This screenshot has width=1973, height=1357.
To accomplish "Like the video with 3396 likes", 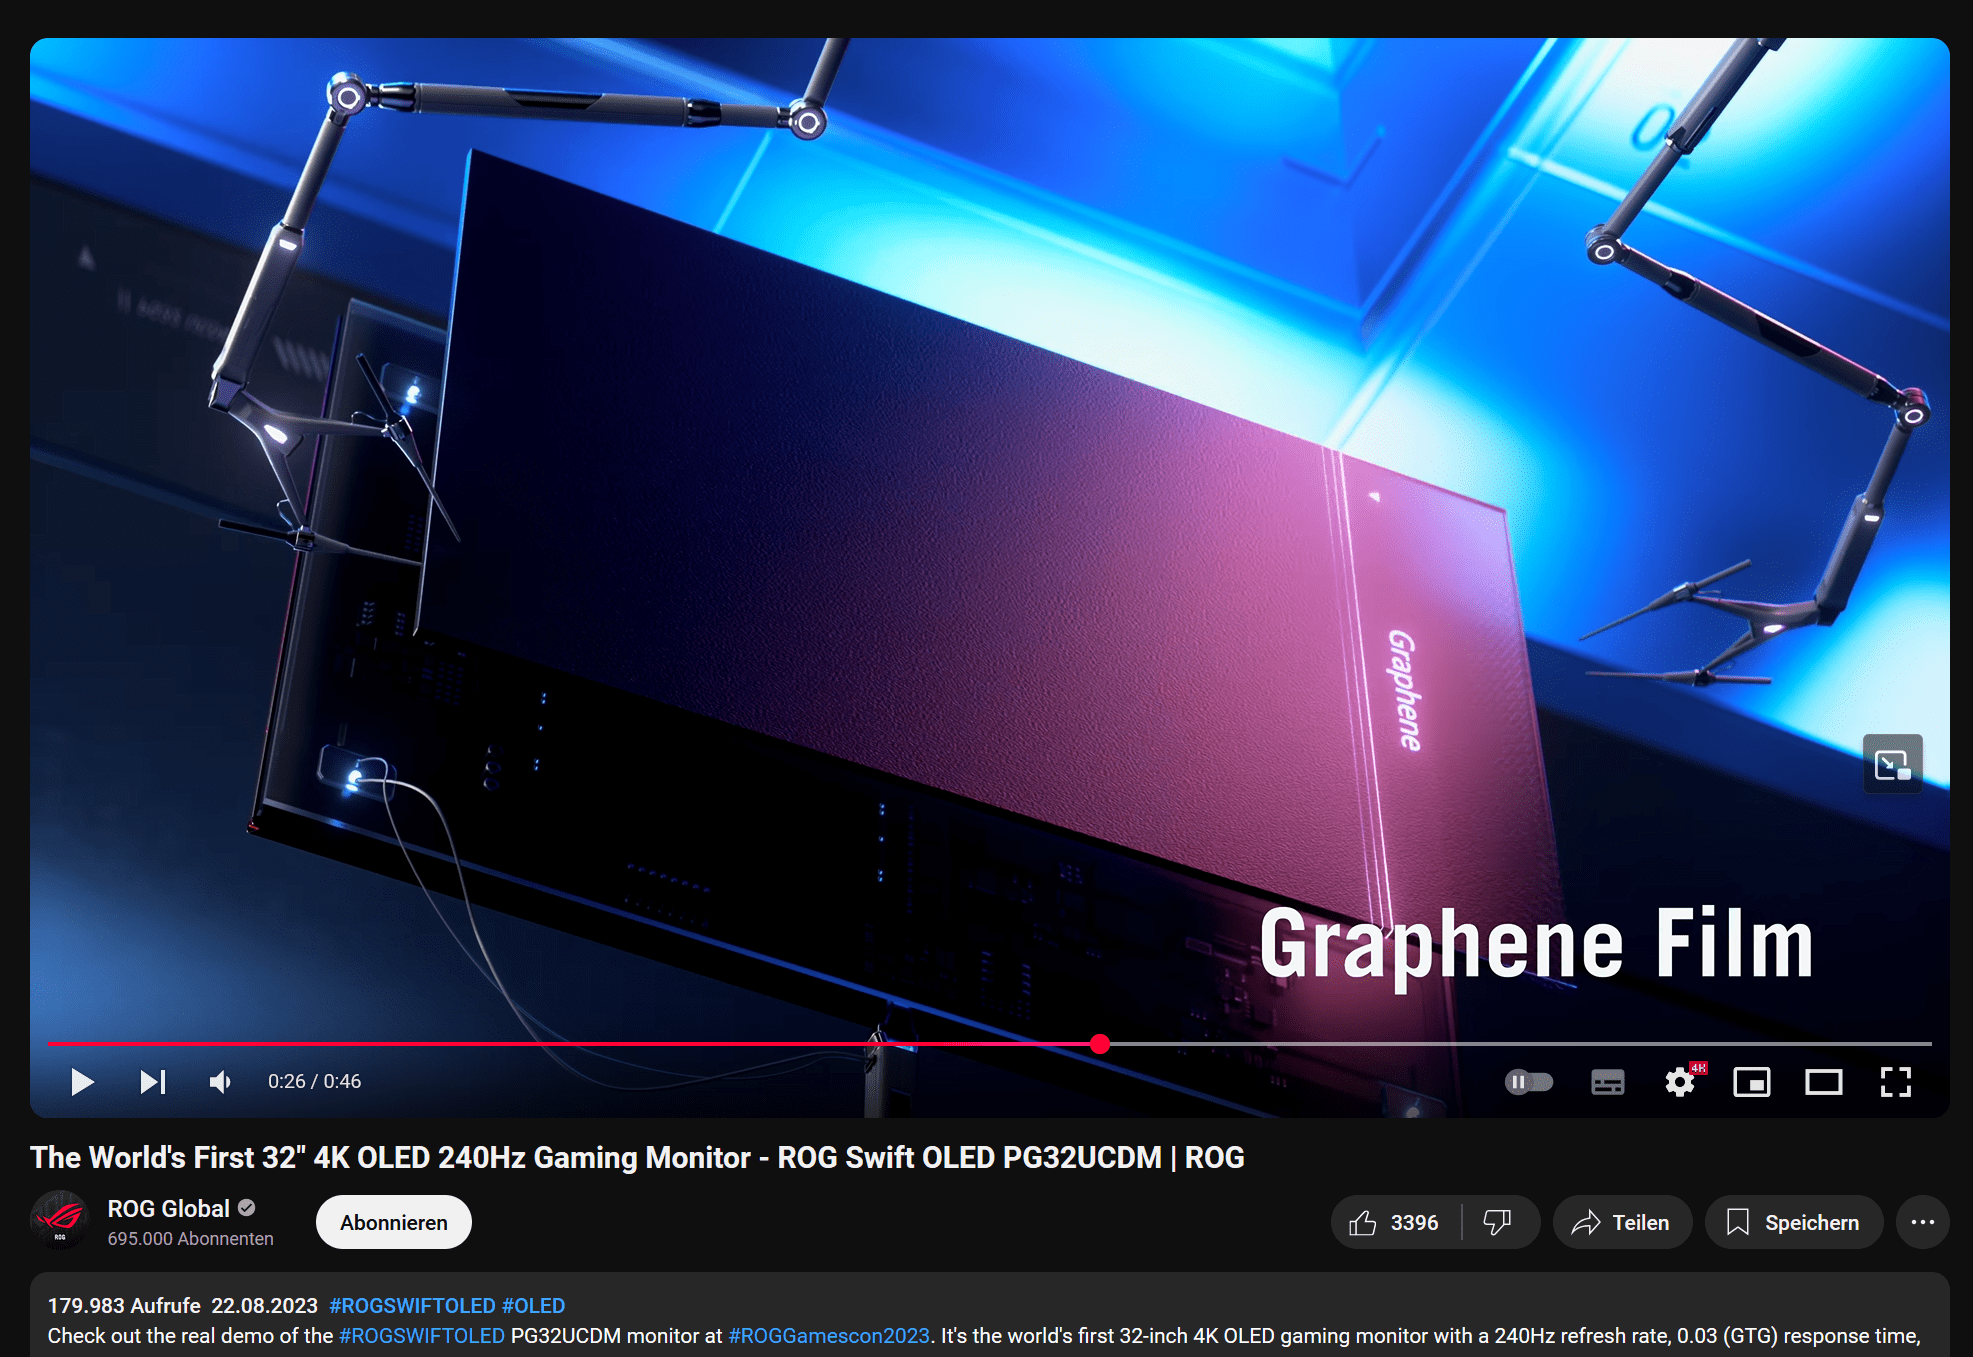I will [x=1395, y=1223].
